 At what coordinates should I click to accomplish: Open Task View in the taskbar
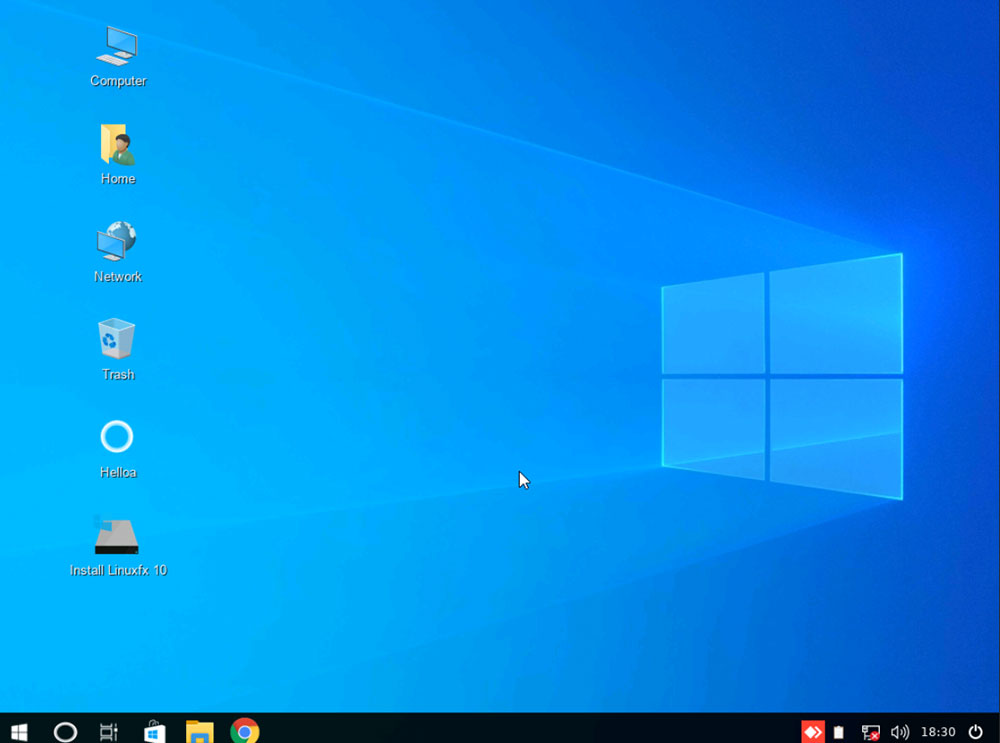point(109,732)
